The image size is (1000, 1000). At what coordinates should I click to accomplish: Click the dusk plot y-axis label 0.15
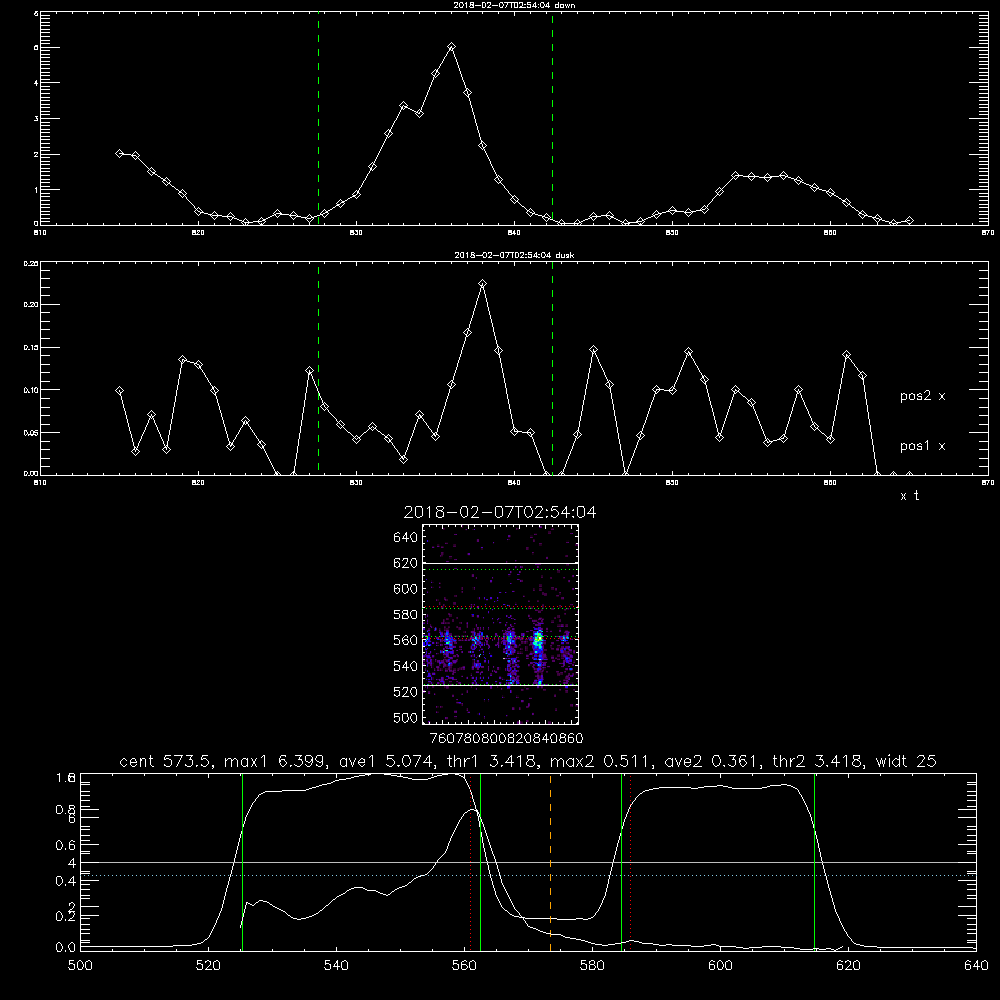[31, 348]
